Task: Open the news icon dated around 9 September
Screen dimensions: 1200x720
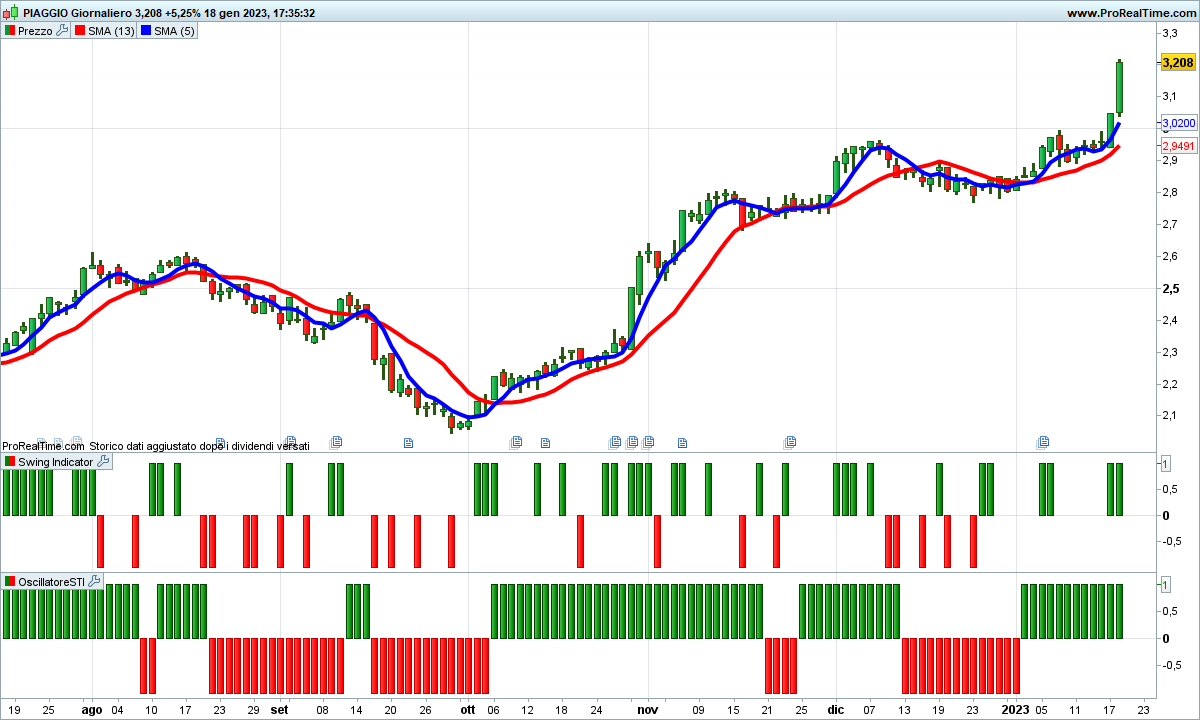Action: tap(336, 441)
